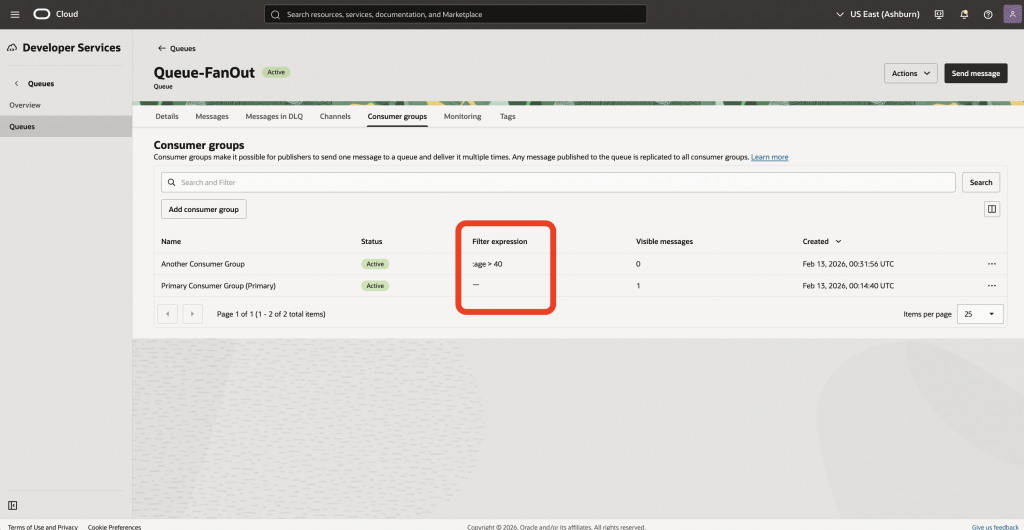Select Queues item in the sidebar list
This screenshot has width=1024, height=530.
click(66, 127)
